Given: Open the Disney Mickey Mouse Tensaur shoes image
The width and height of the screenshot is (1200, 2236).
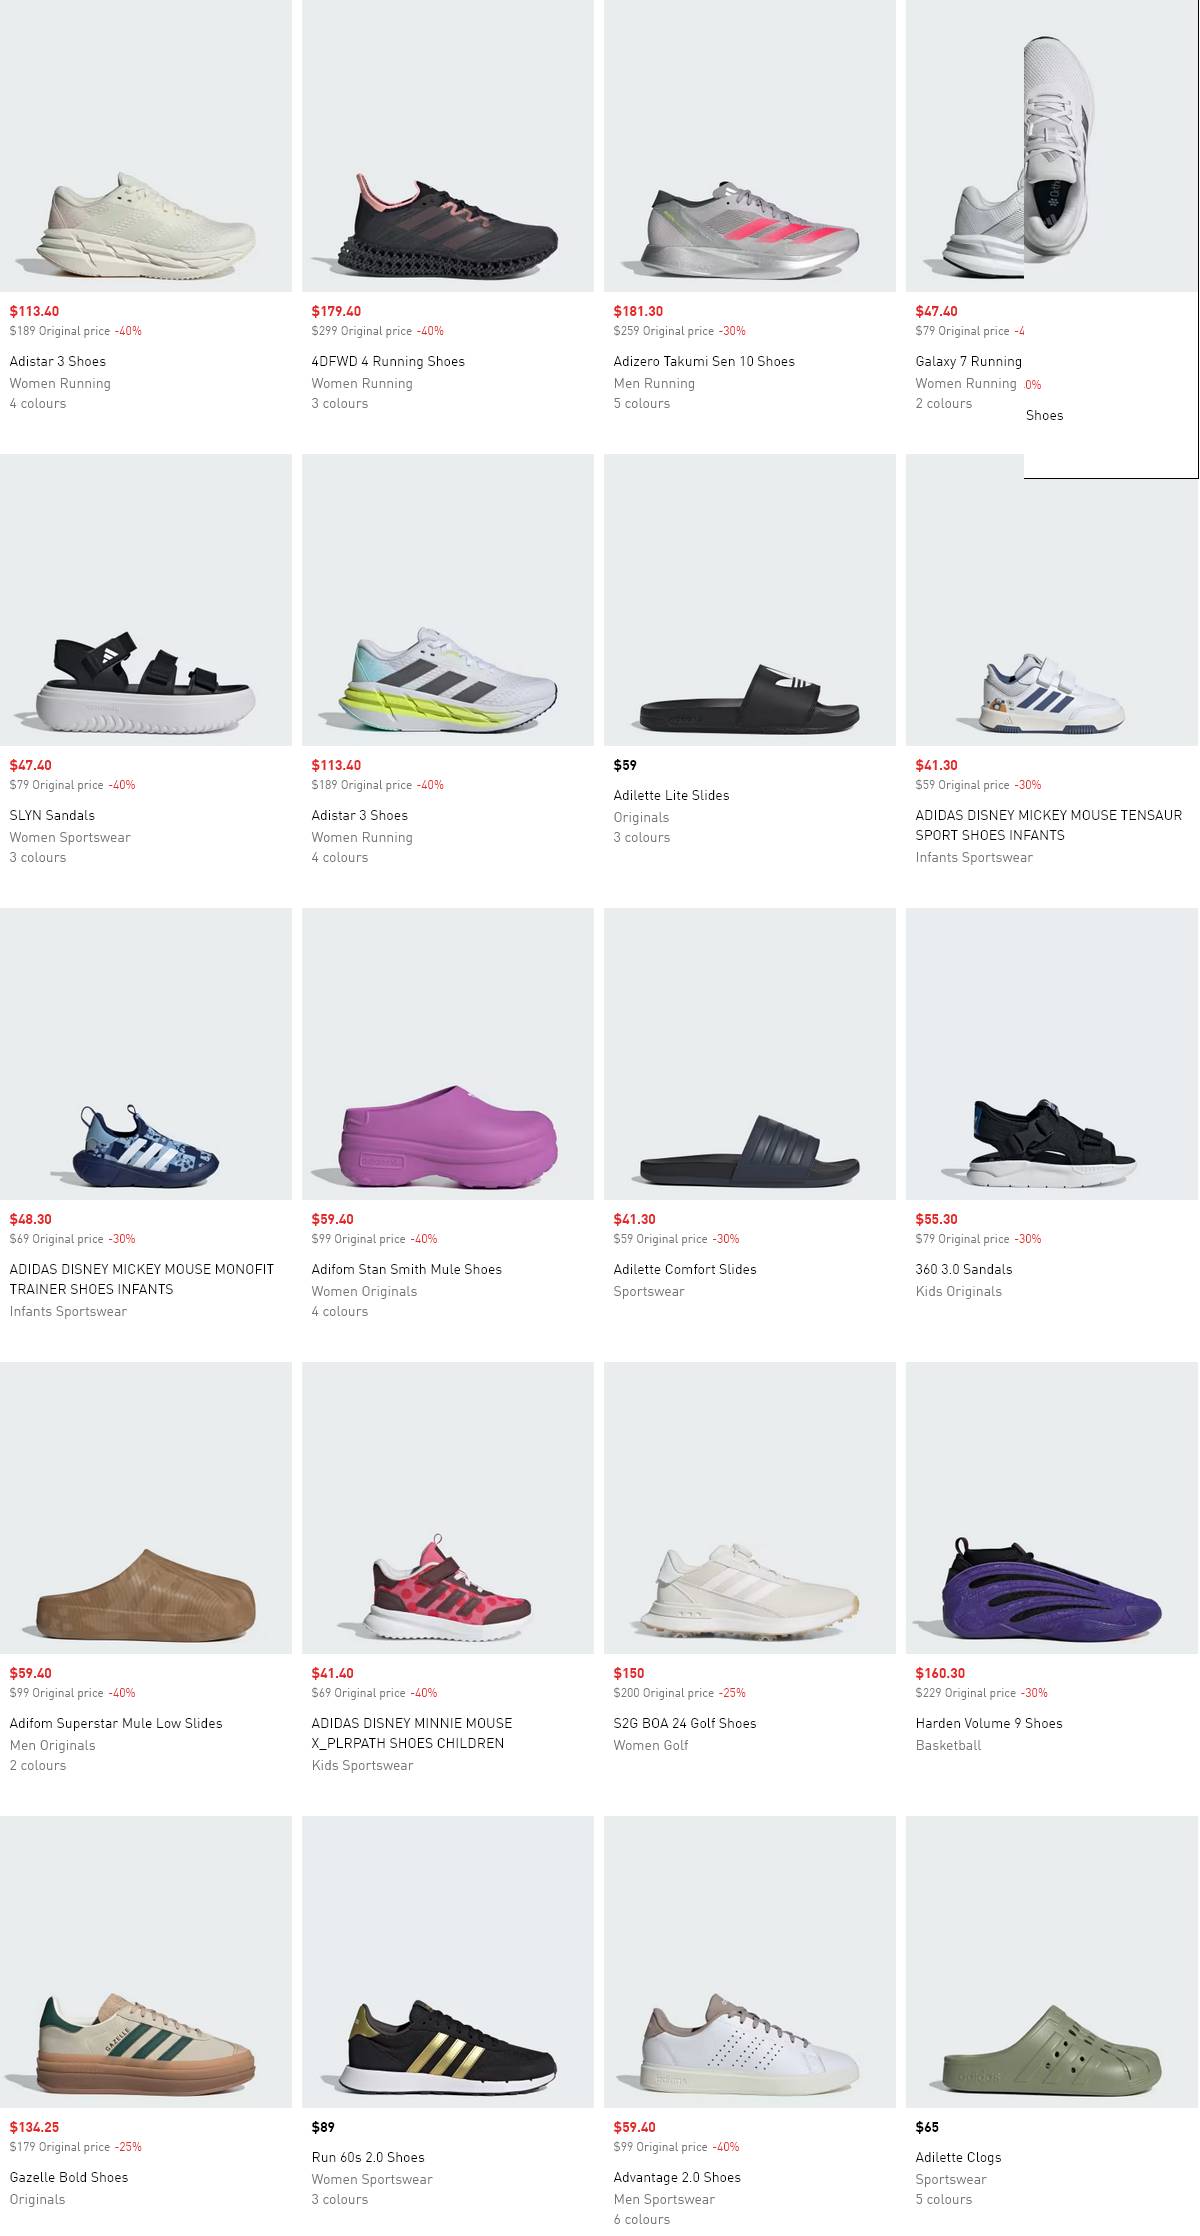Looking at the screenshot, I should click(1052, 600).
